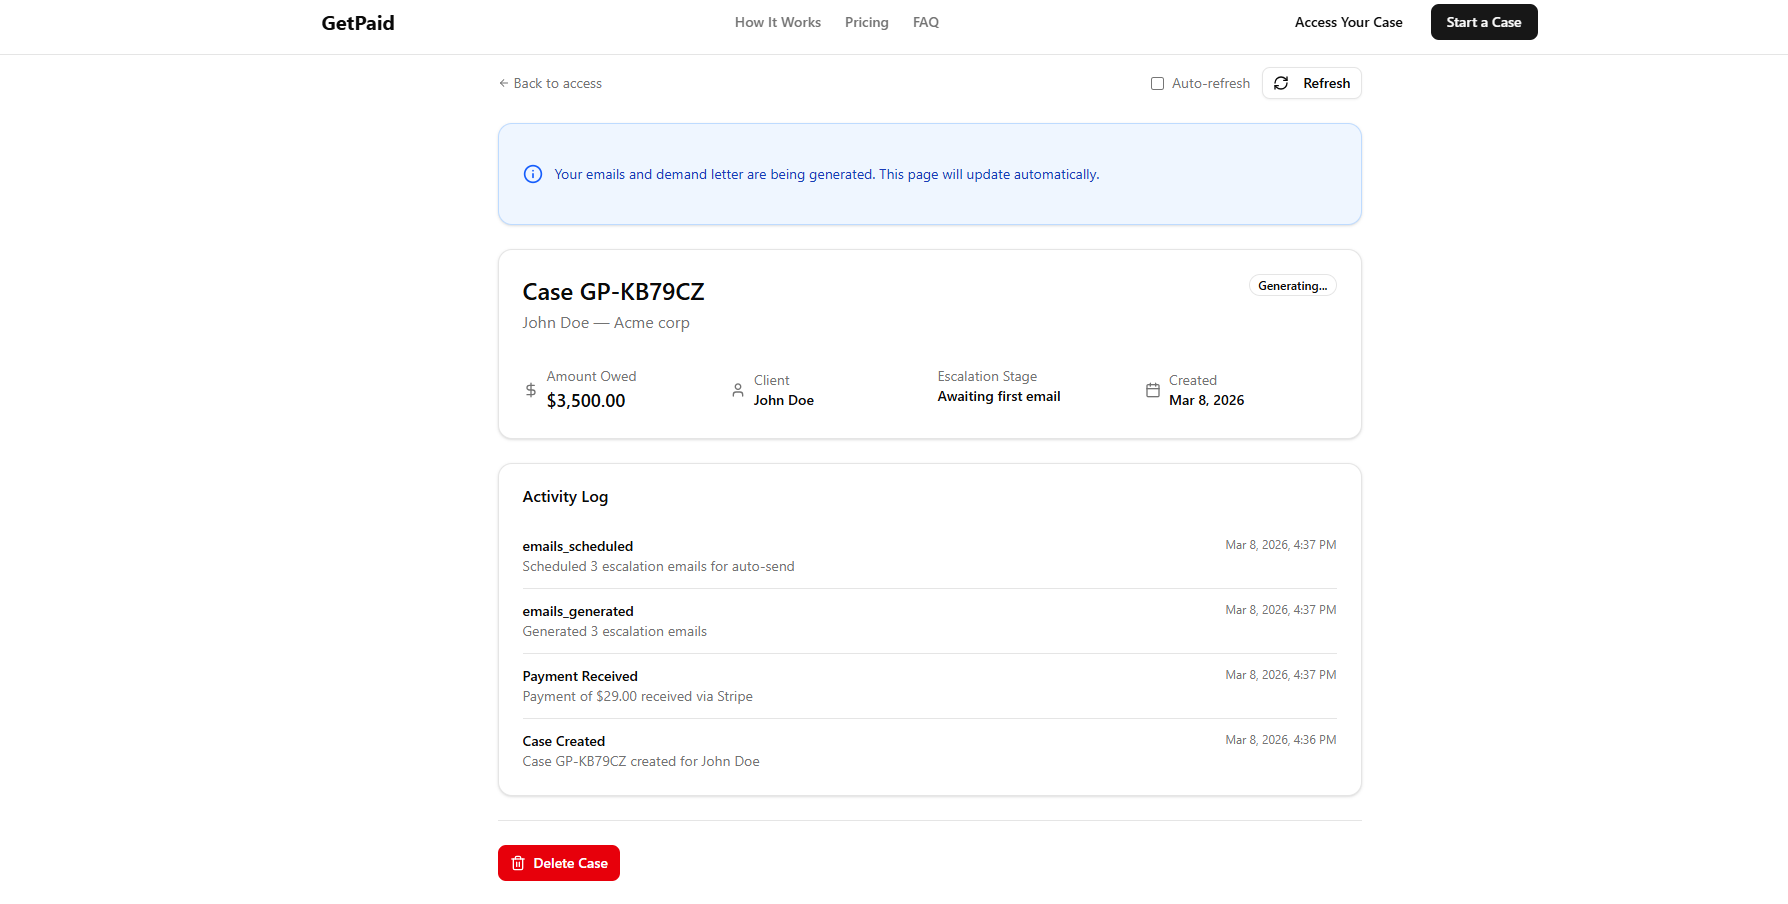Click the calendar icon beside Created date
The image size is (1788, 904).
(x=1151, y=390)
